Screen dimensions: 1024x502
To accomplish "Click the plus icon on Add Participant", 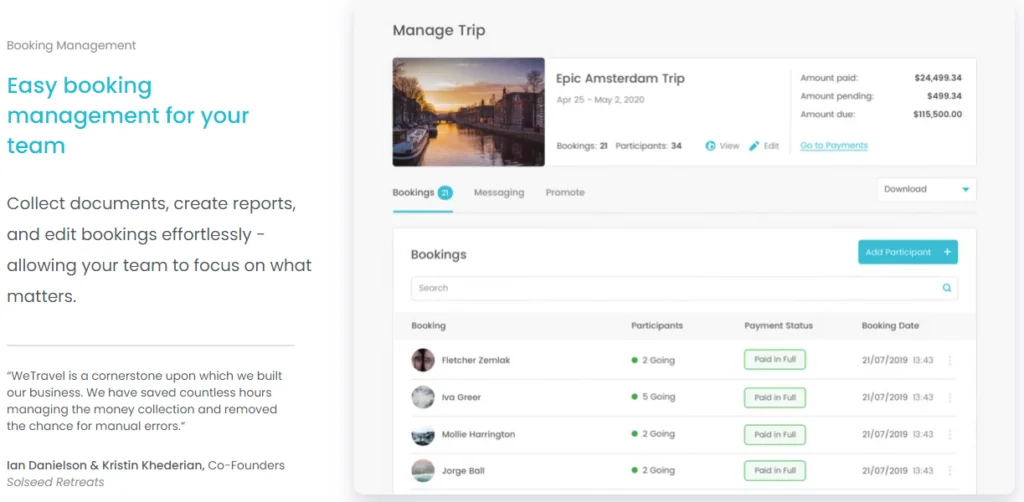I will point(947,252).
